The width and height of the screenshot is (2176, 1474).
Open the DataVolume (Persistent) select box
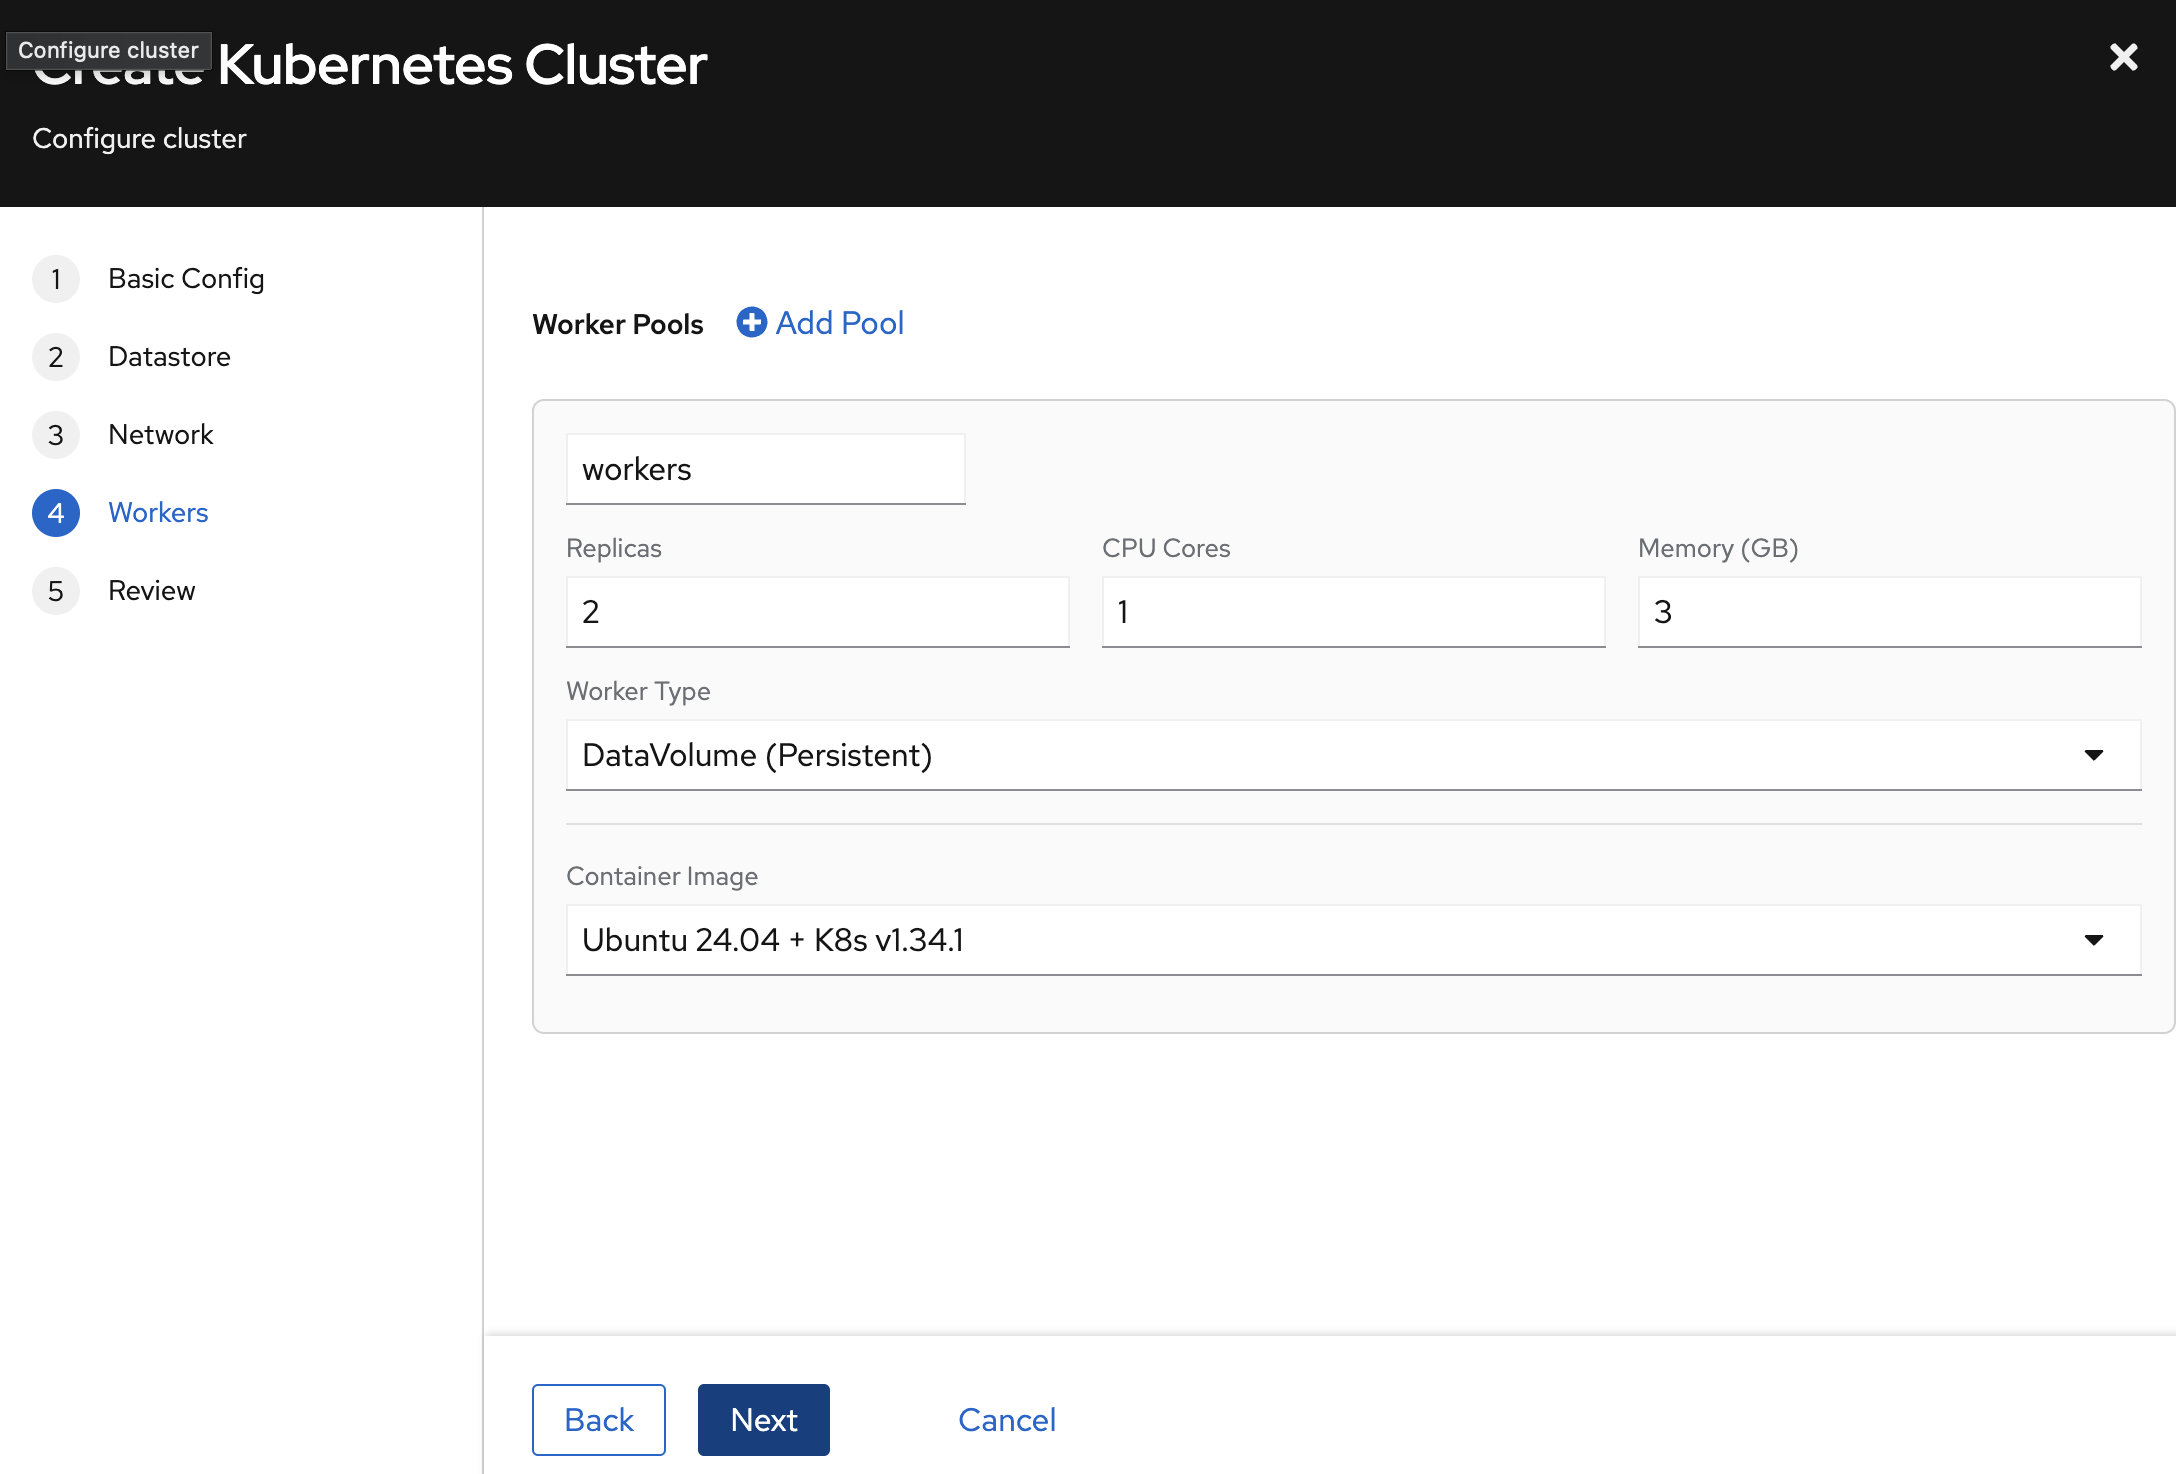1300,755
